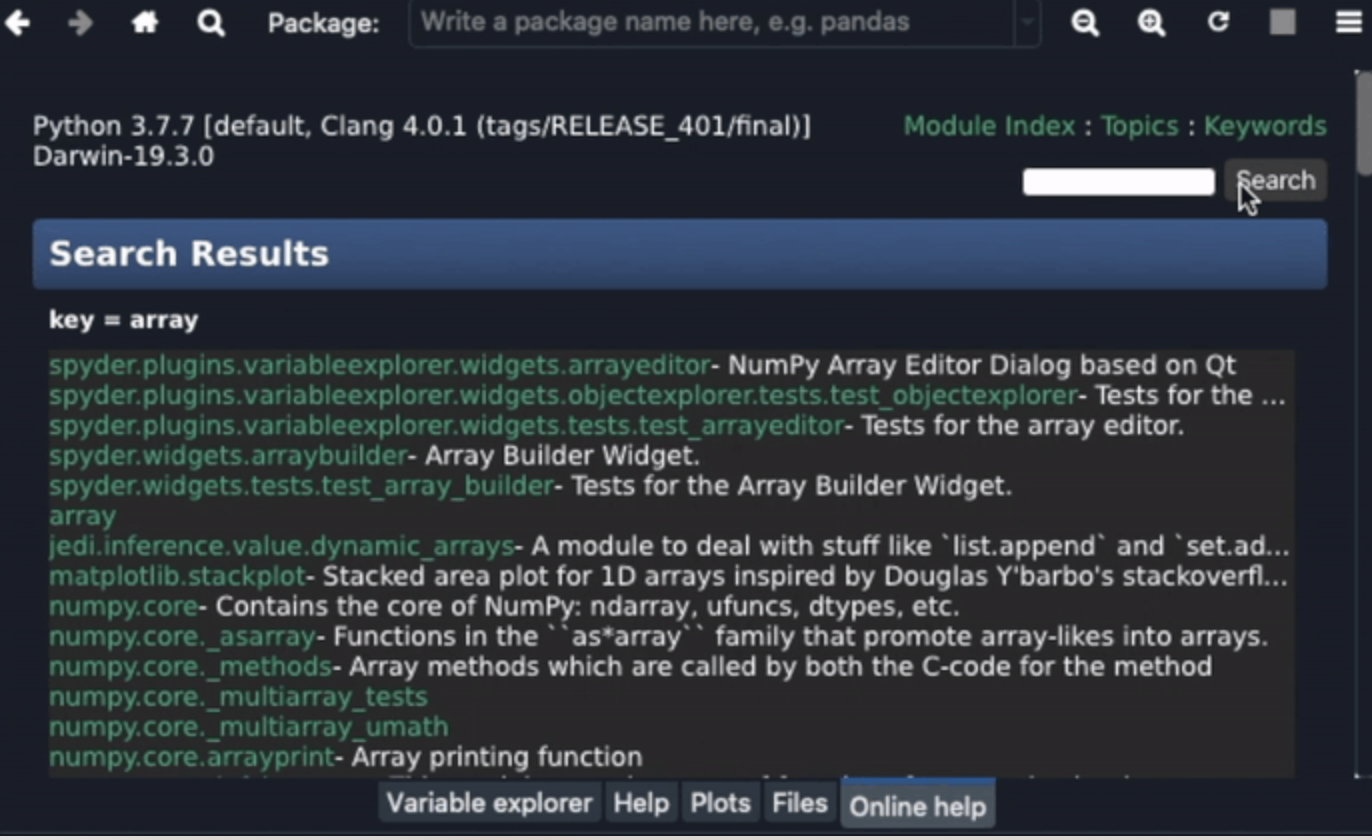Zoom out the help page text
Viewport: 1372px width, 840px height.
1084,22
